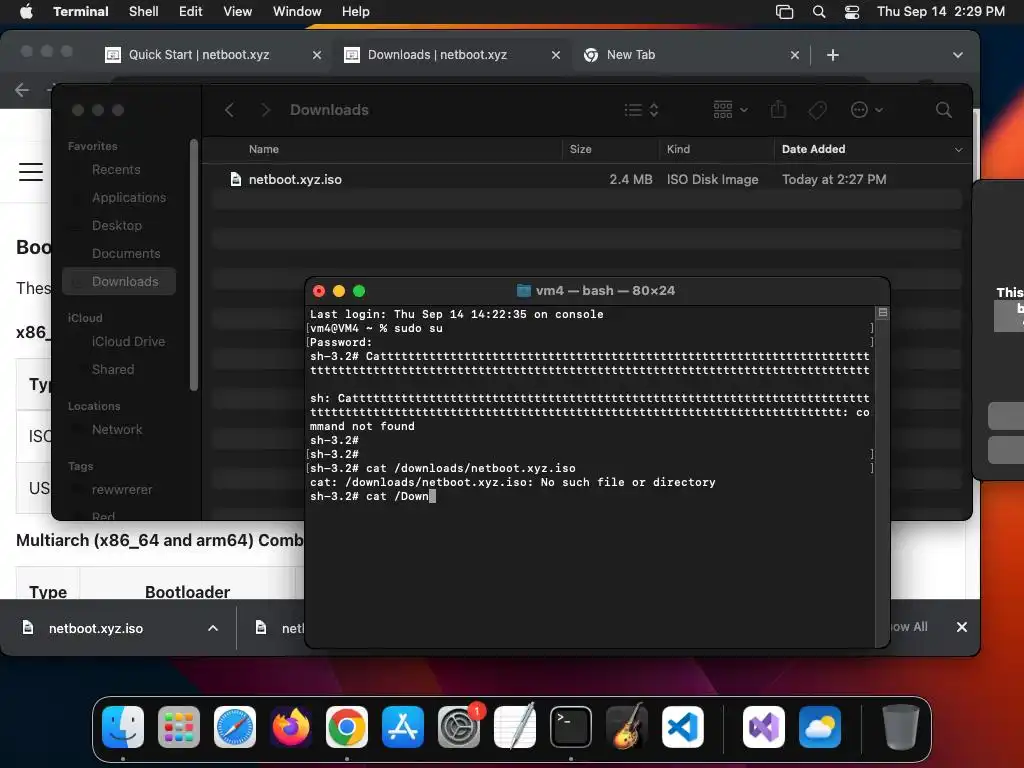Select Desktop in Finder sidebar
Screen dimensions: 1024x768
click(117, 225)
